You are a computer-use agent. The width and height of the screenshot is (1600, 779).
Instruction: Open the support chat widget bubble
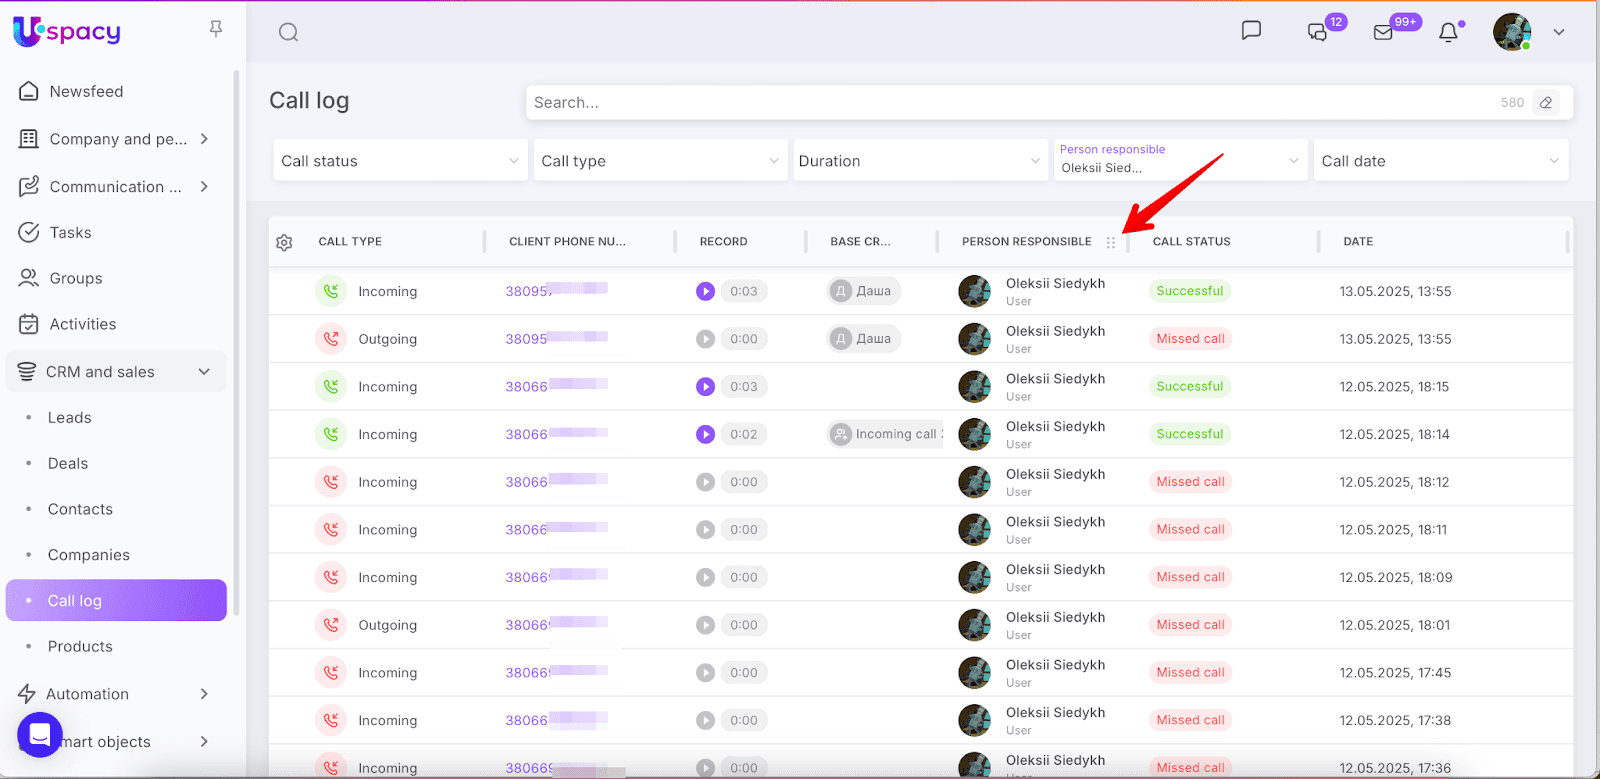click(x=40, y=735)
